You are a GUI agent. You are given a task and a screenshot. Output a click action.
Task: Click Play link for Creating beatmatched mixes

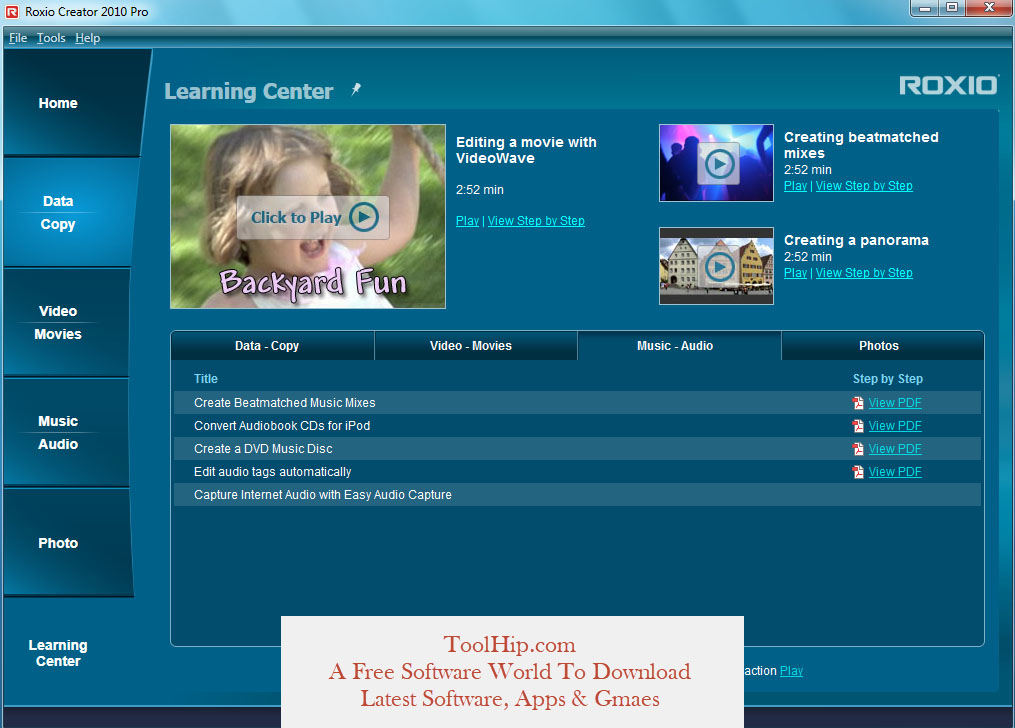point(796,186)
